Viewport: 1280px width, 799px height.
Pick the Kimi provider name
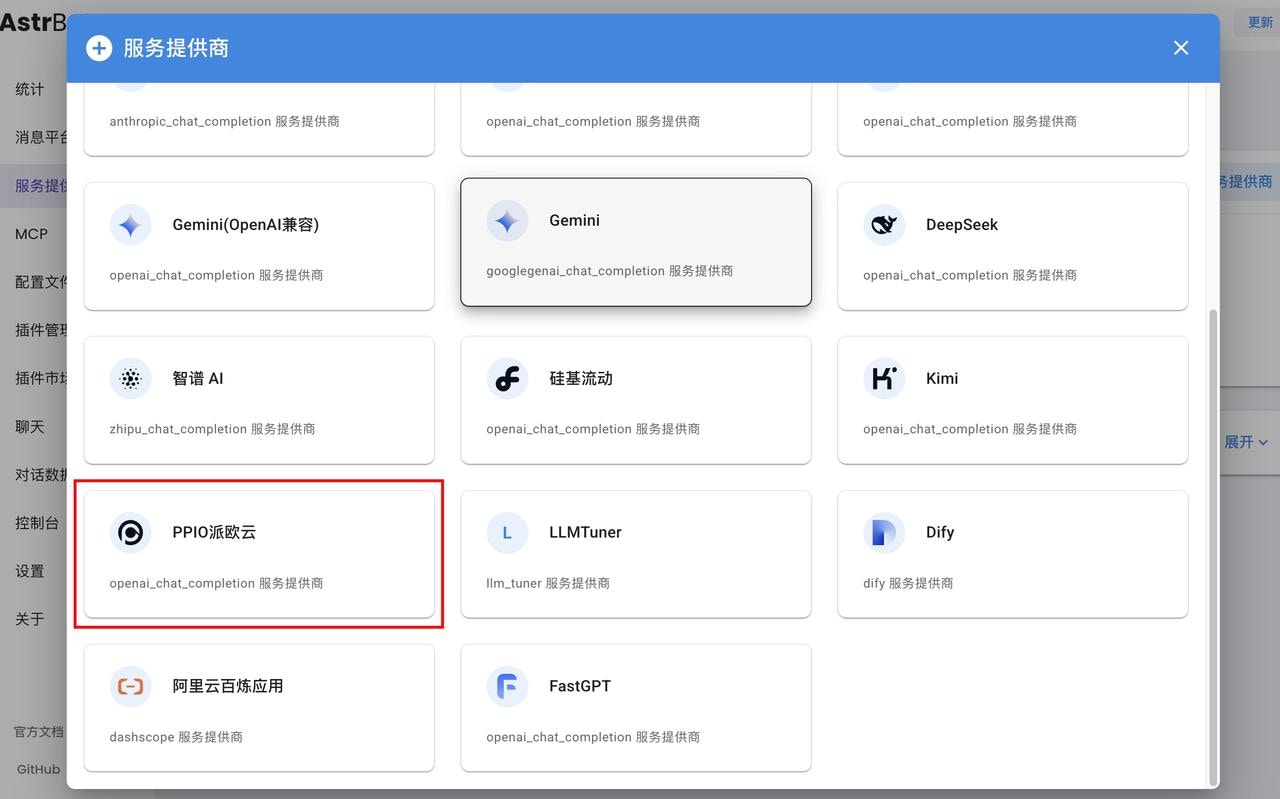[x=942, y=379]
